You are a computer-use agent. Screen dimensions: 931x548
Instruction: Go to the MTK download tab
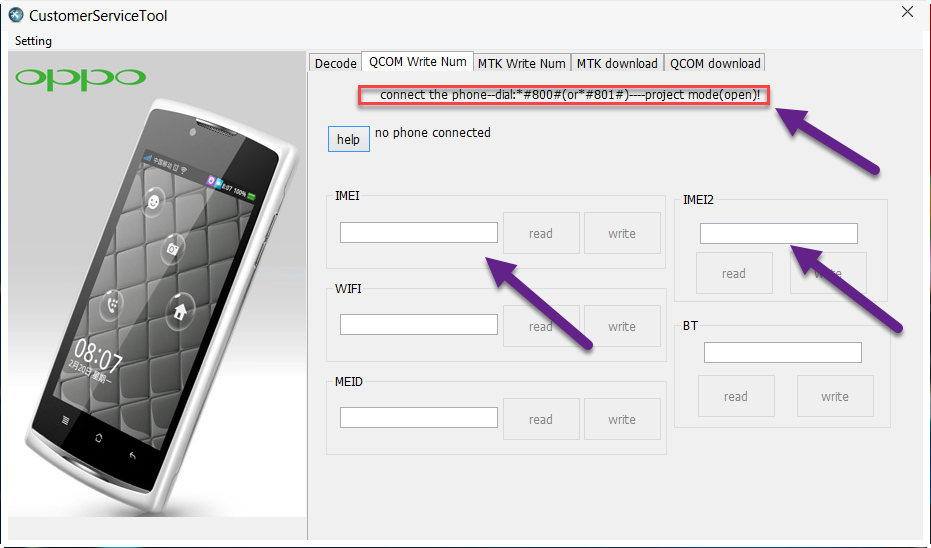pos(617,64)
